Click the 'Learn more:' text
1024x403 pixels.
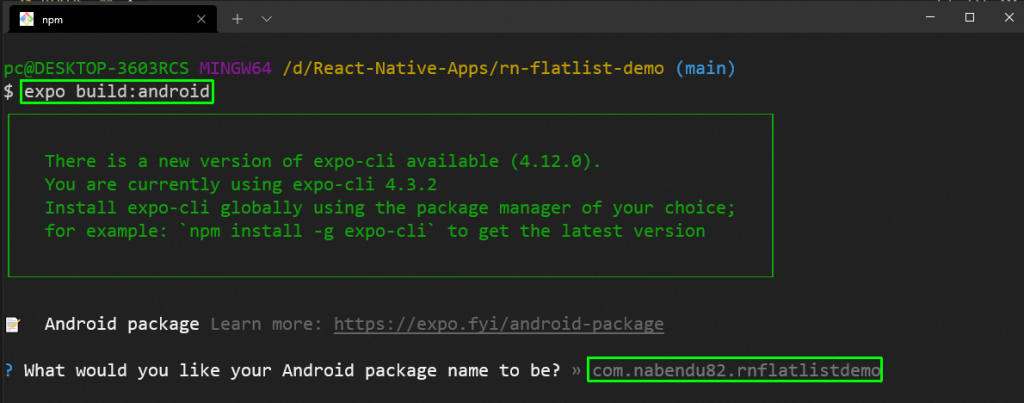(266, 324)
